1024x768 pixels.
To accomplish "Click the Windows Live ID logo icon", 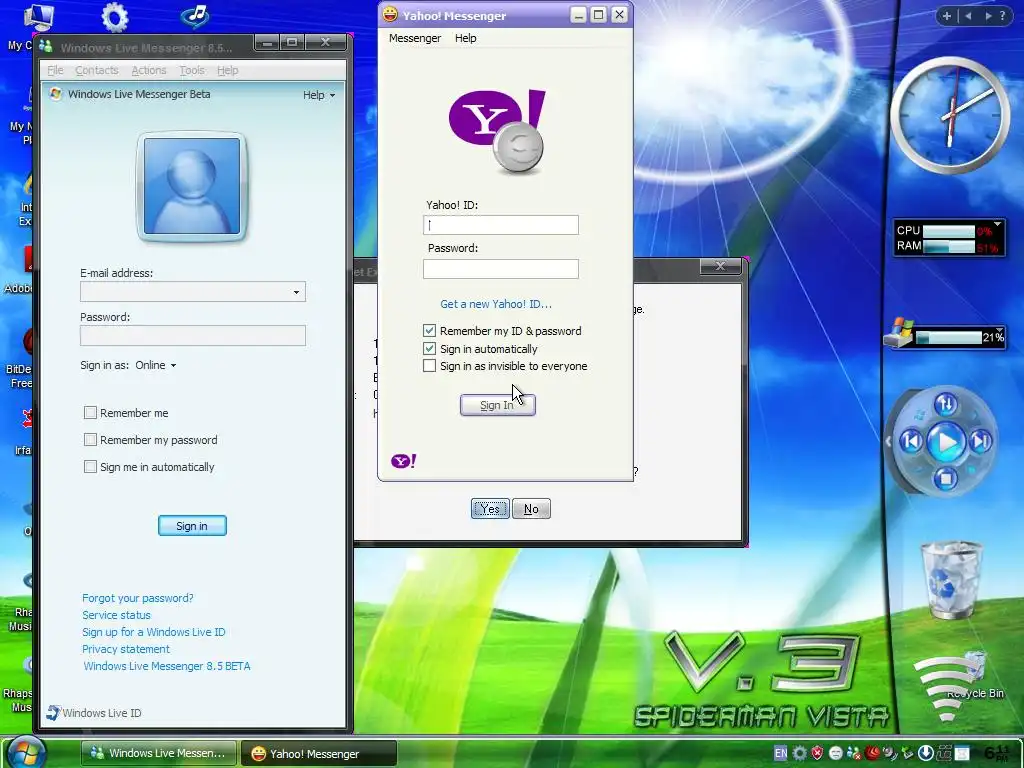I will pyautogui.click(x=53, y=712).
